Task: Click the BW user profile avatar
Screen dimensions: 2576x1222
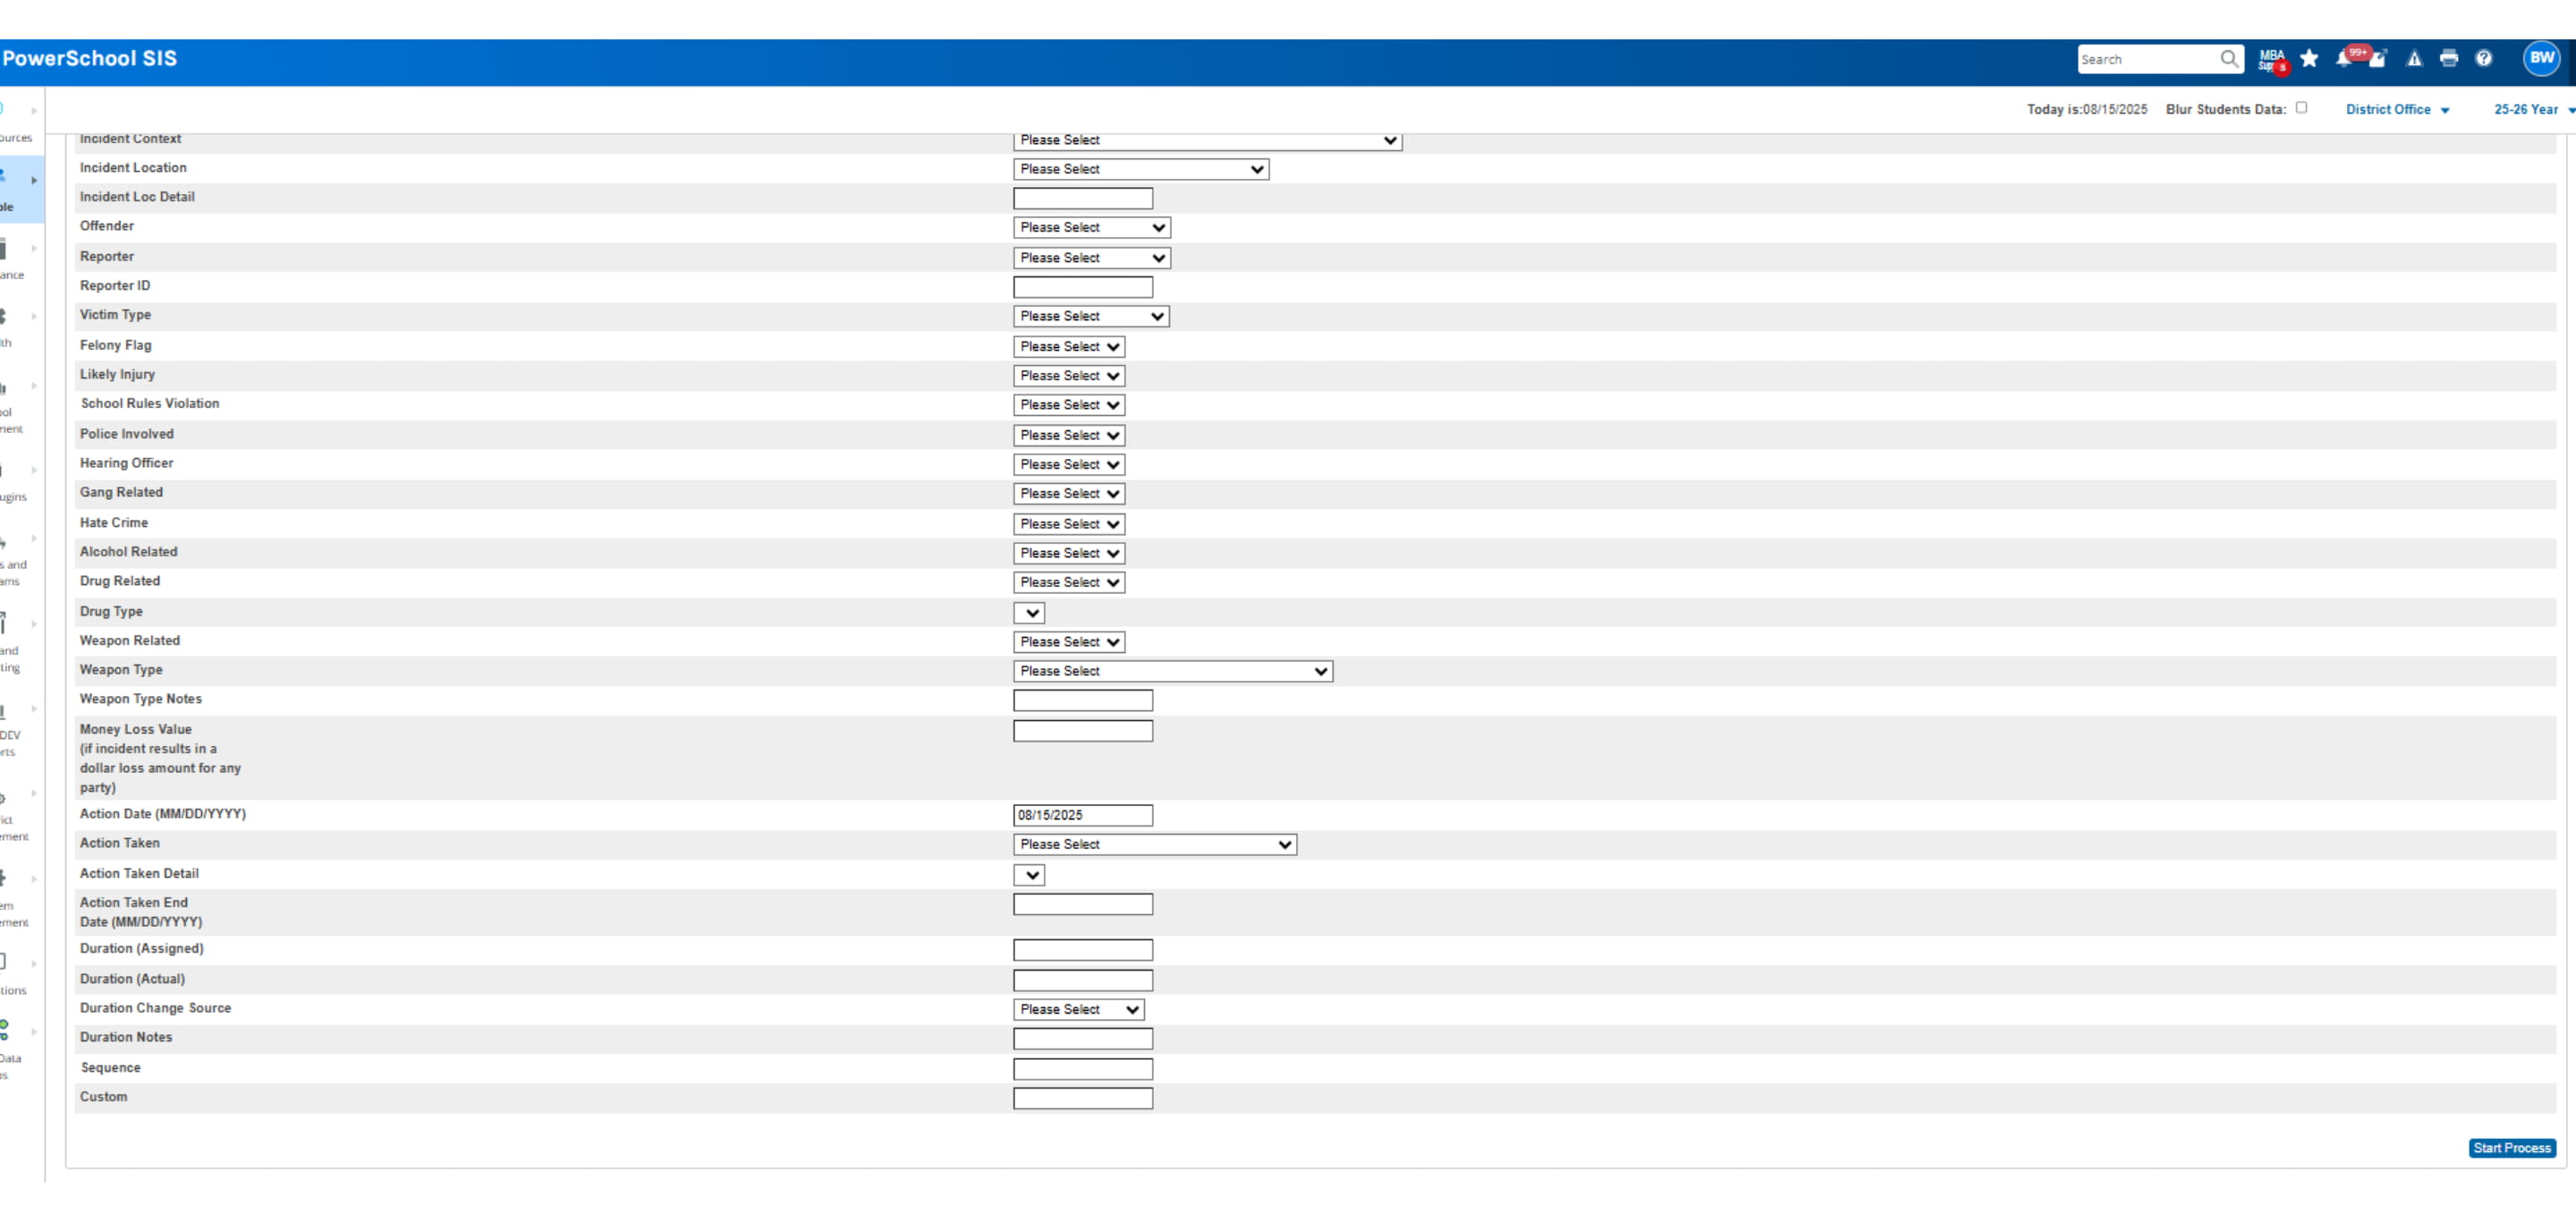Action: (2542, 59)
